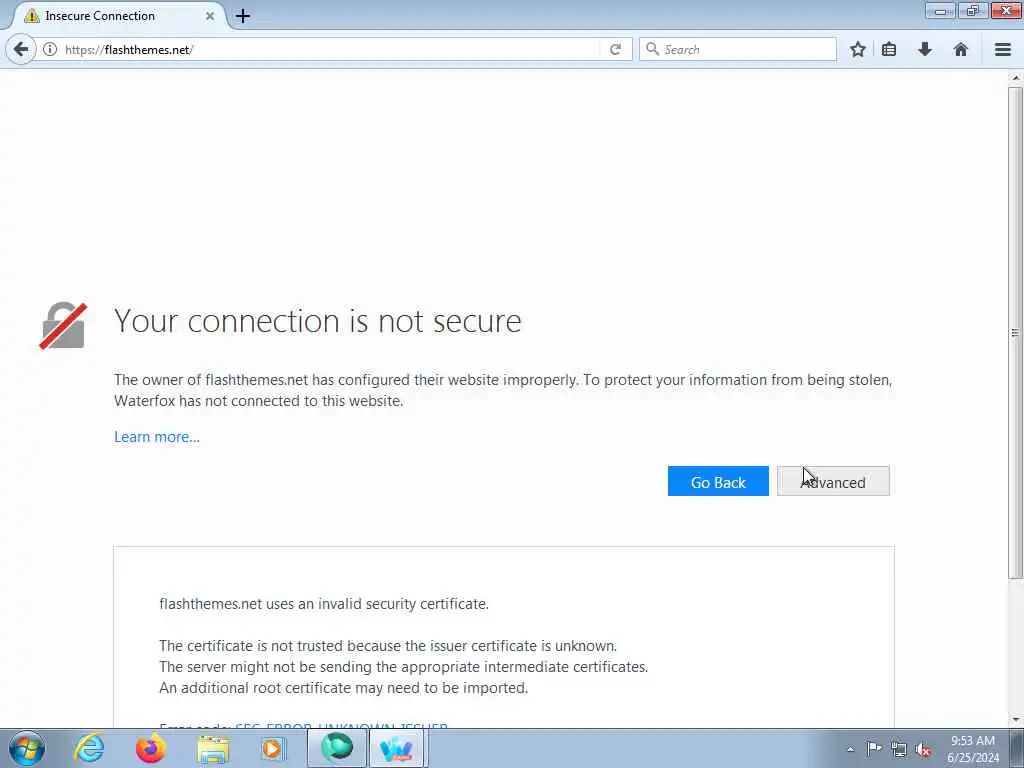
Task: Open network status tray icon
Action: pos(899,749)
